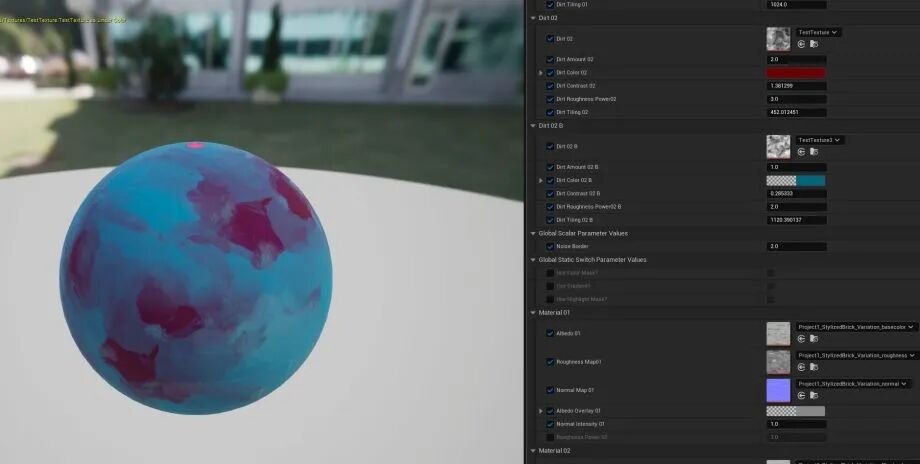Collapse the Dirt 02 B section
The width and height of the screenshot is (920, 464).
(533, 126)
